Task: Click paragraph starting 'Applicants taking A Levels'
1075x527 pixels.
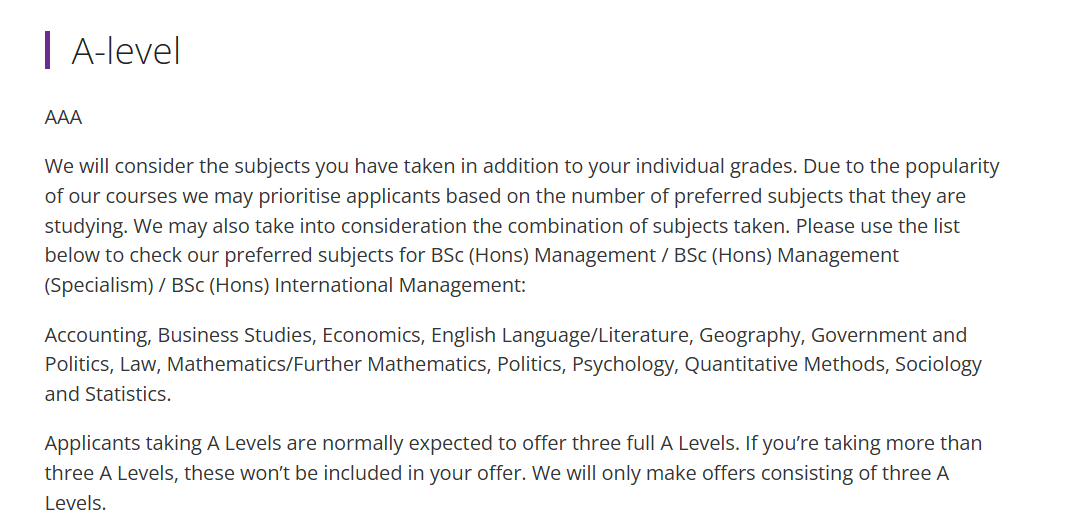Action: 514,473
